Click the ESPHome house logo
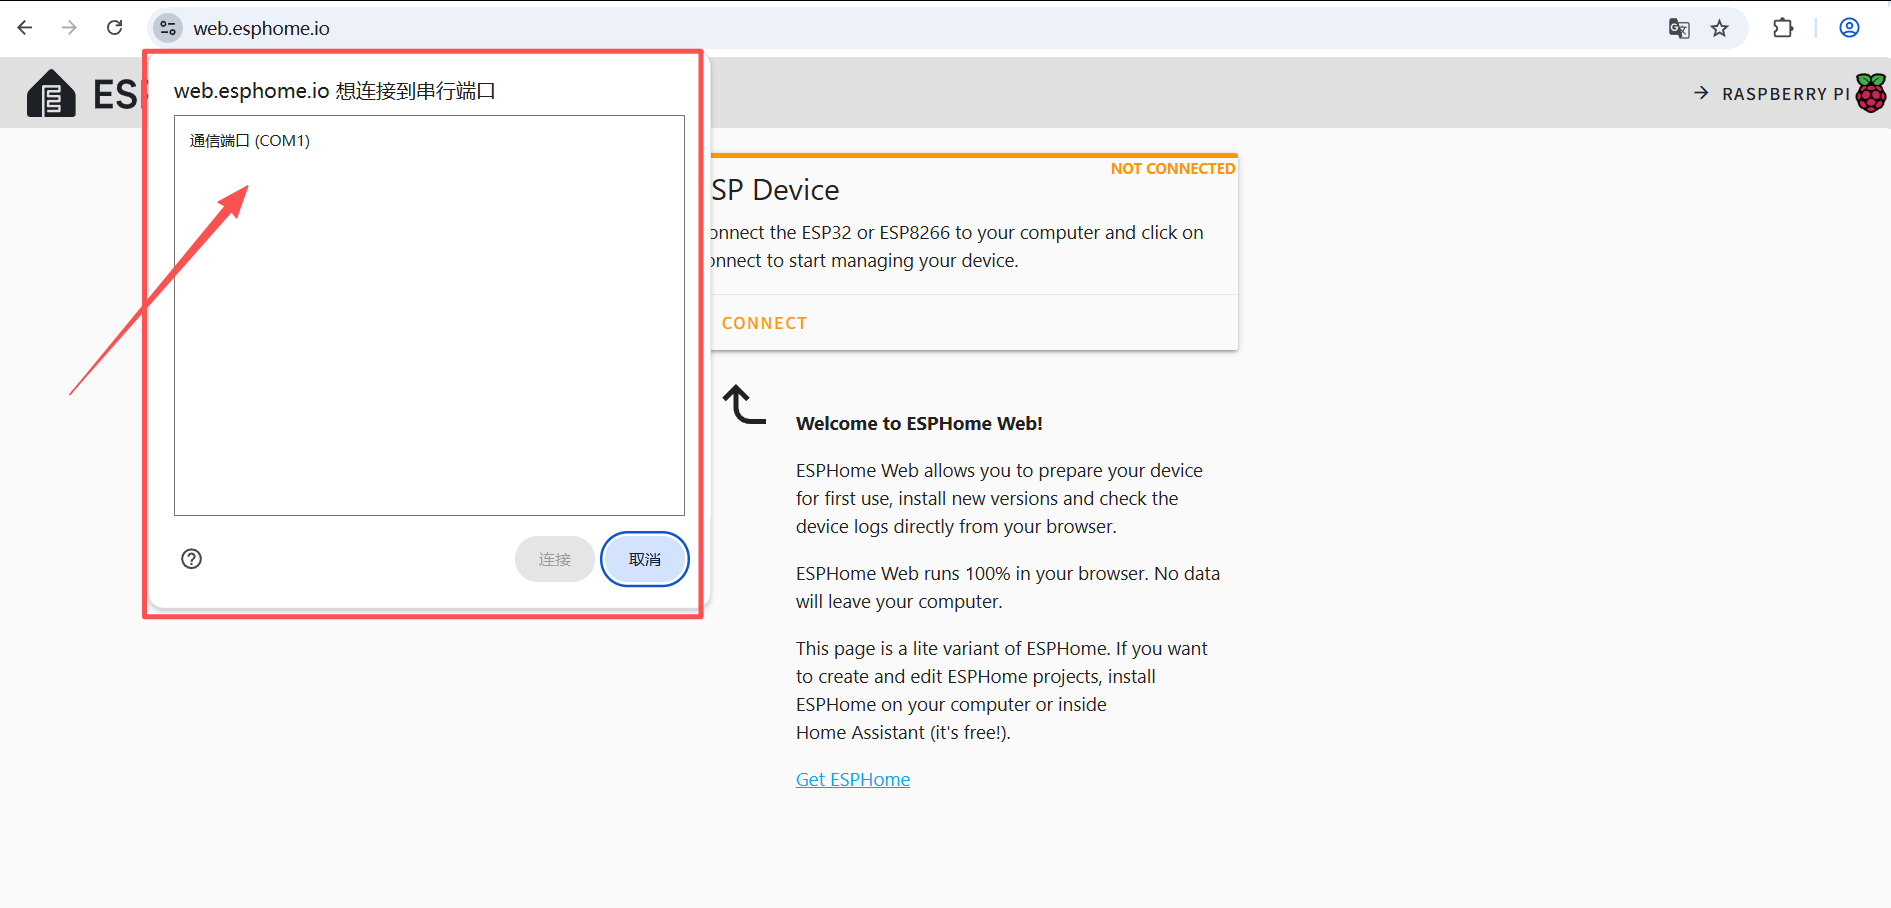 coord(51,93)
